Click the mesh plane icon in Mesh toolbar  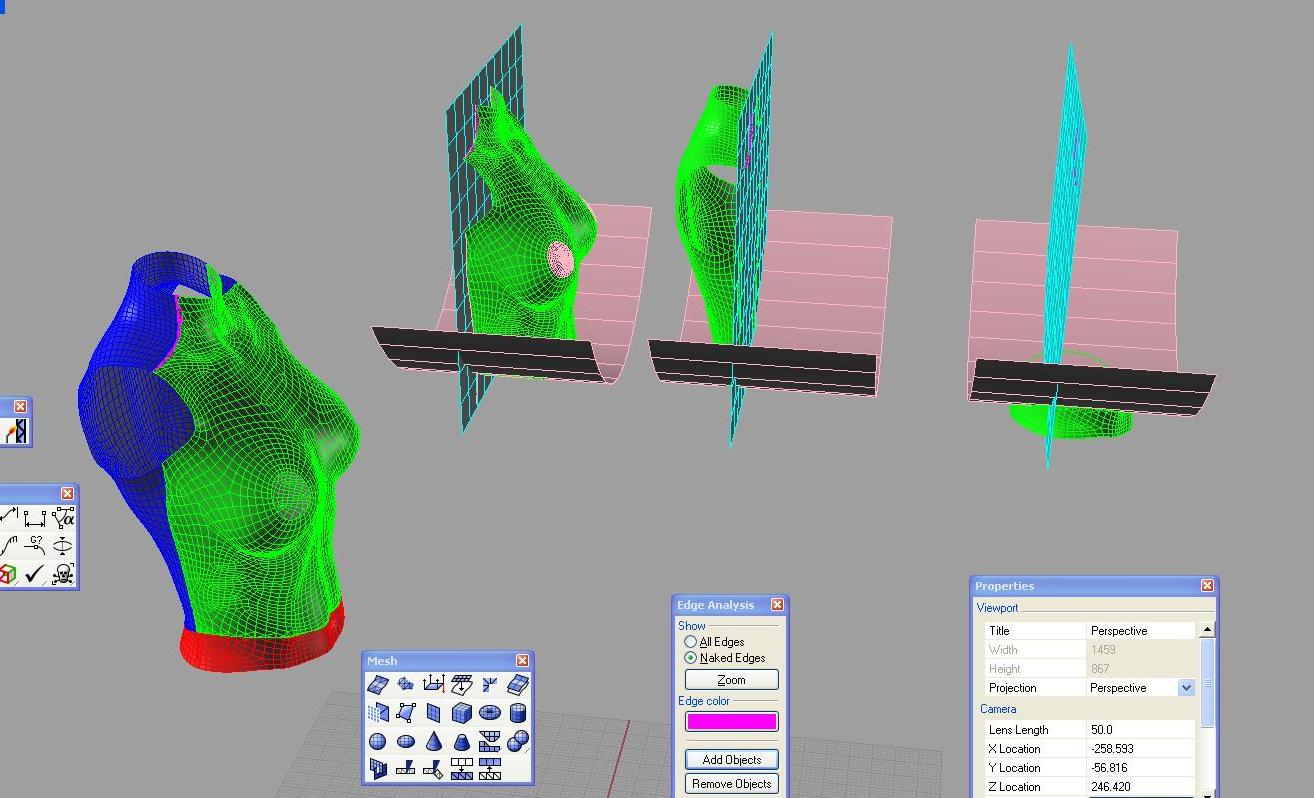(x=434, y=713)
